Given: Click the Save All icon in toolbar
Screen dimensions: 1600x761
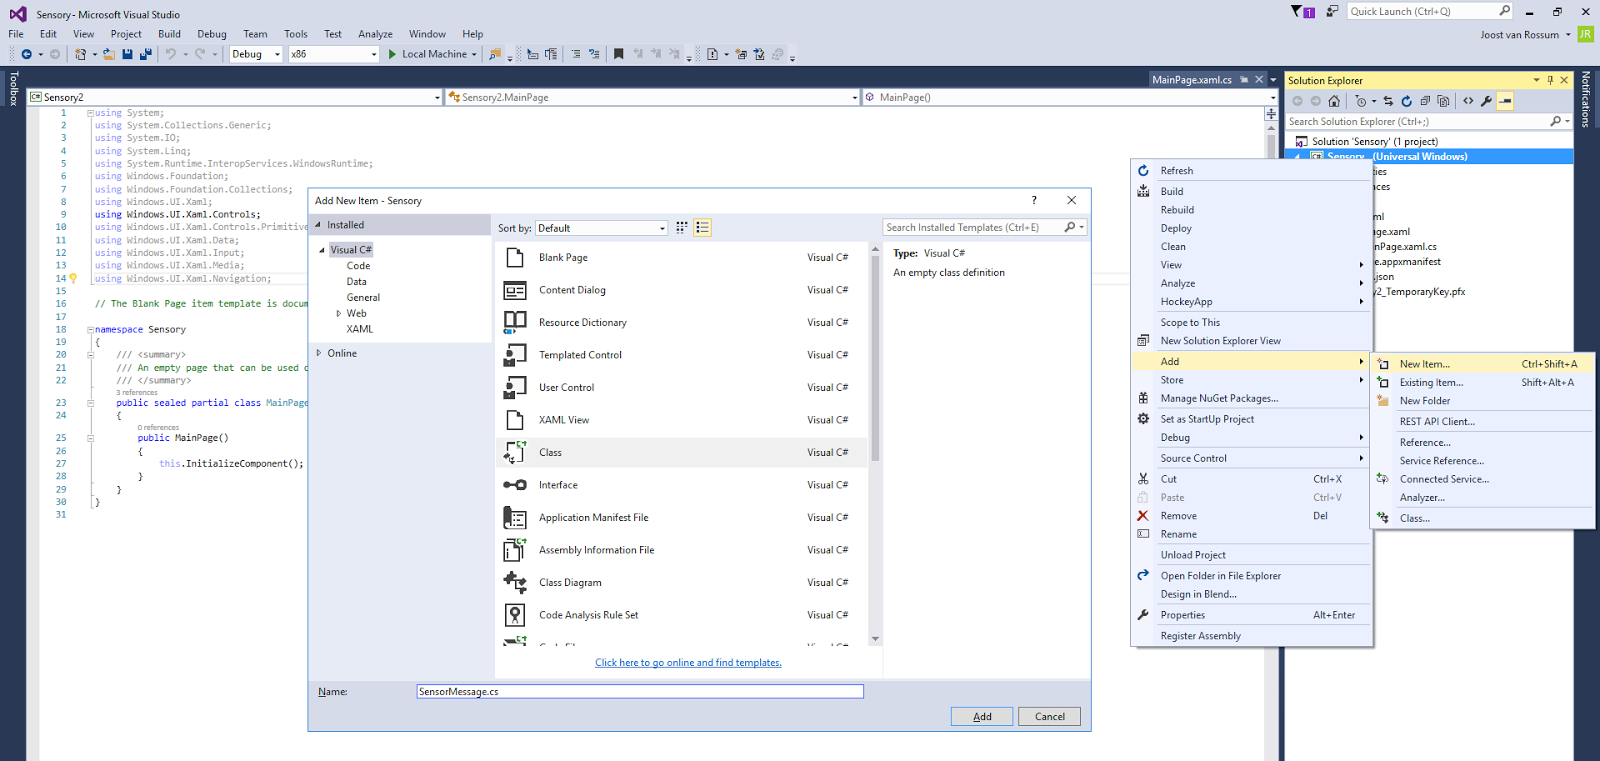Looking at the screenshot, I should point(145,54).
